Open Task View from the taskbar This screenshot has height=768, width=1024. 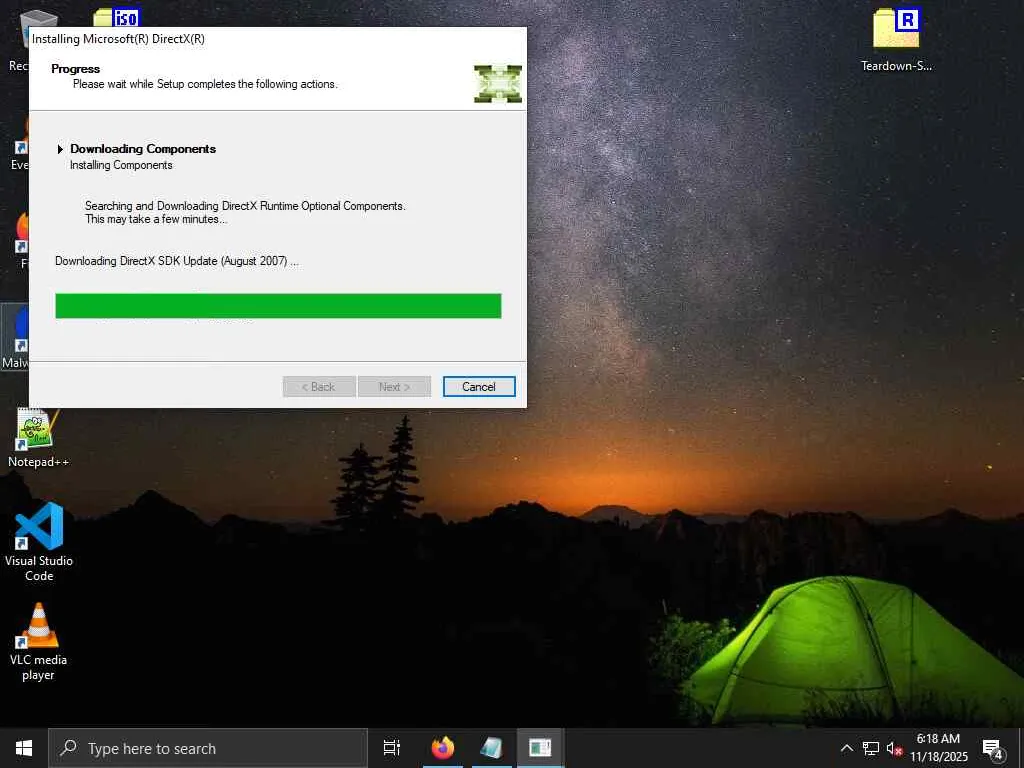pyautogui.click(x=392, y=748)
